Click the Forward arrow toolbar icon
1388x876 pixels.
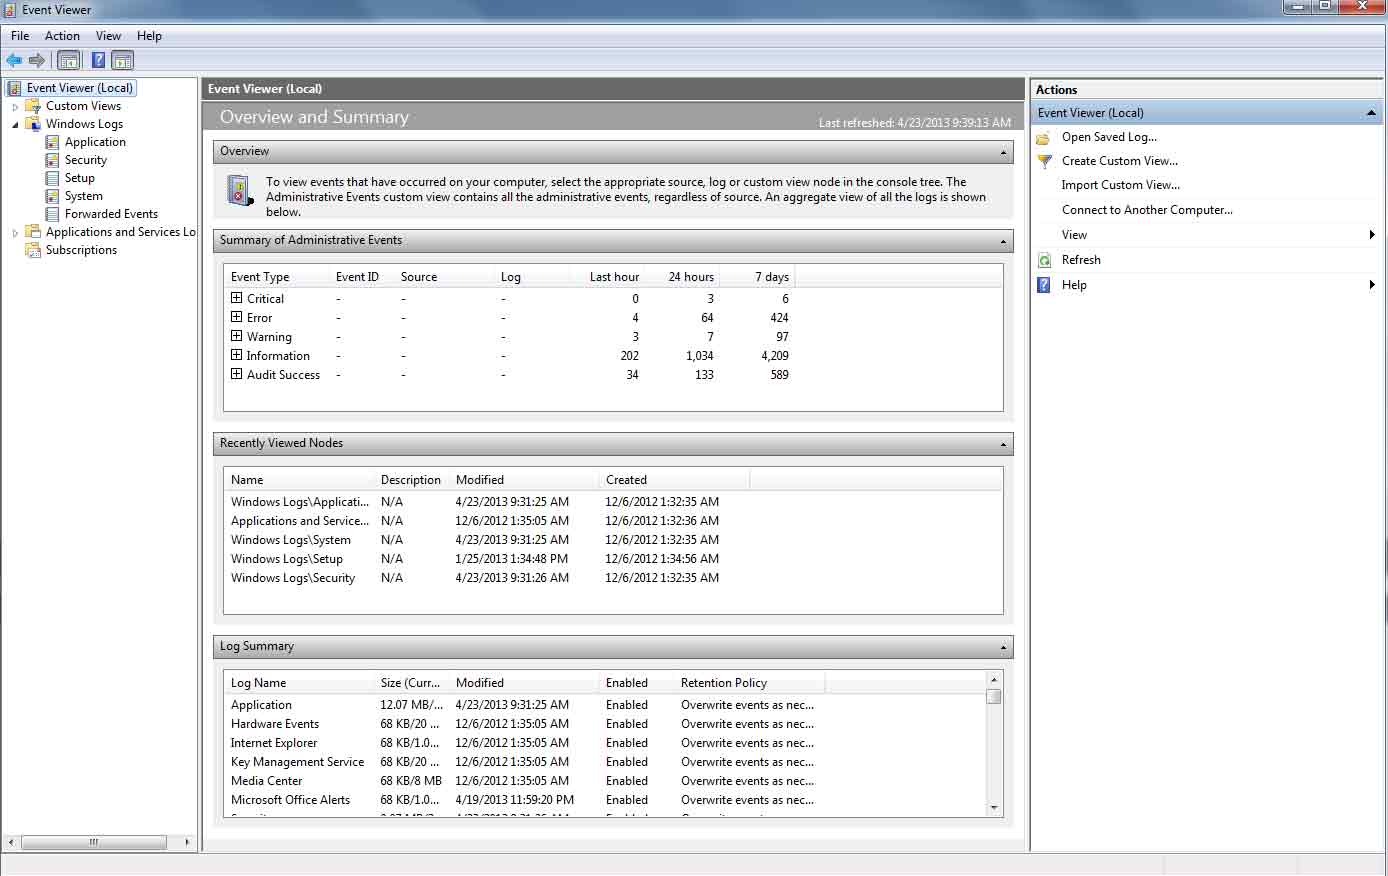pos(37,60)
